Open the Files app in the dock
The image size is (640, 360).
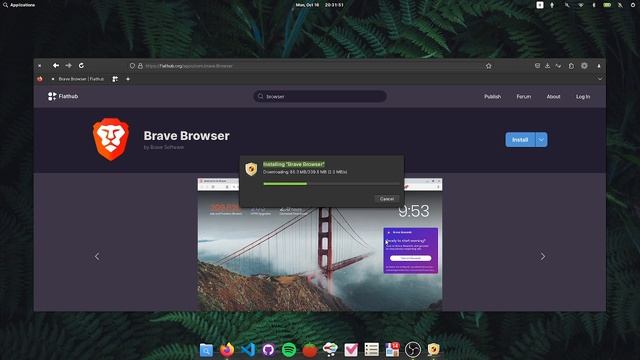pos(206,350)
